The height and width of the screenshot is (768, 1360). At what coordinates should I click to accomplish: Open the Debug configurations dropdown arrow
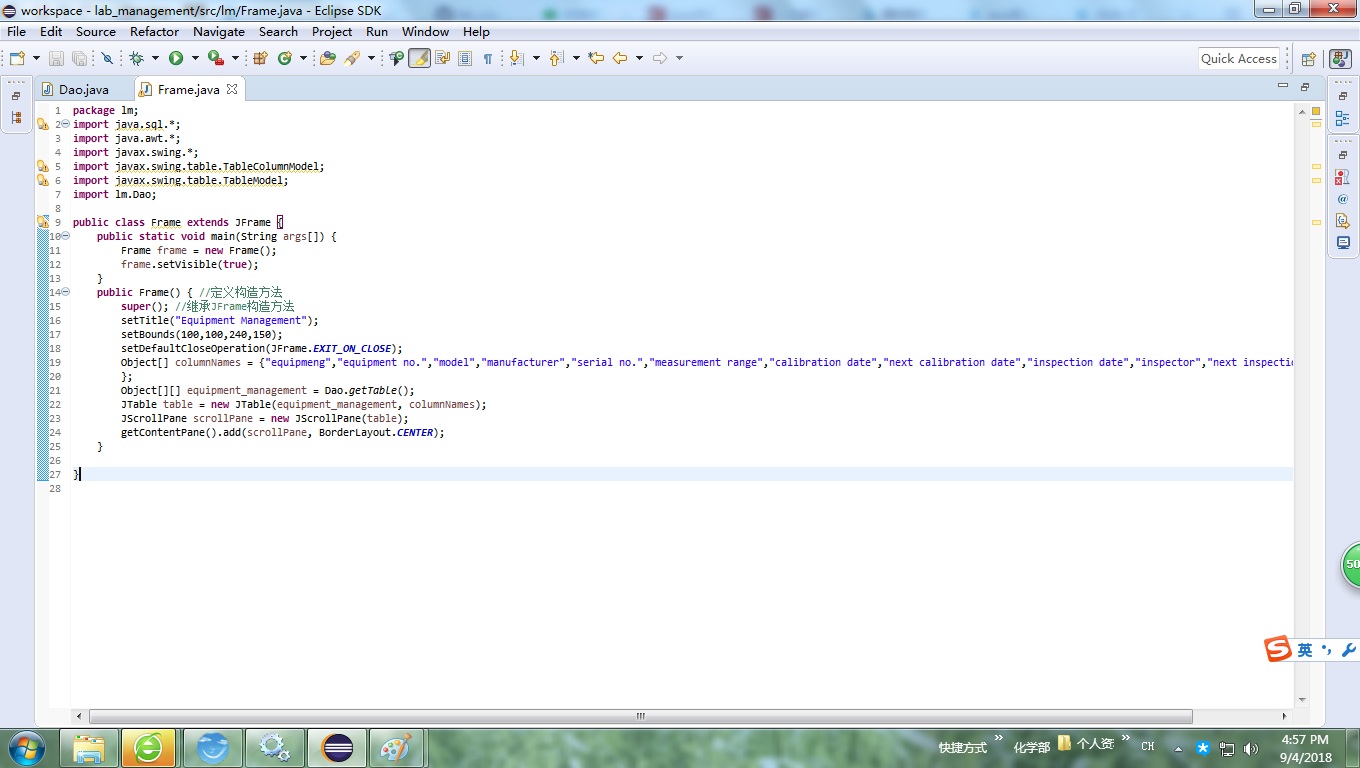(x=155, y=58)
